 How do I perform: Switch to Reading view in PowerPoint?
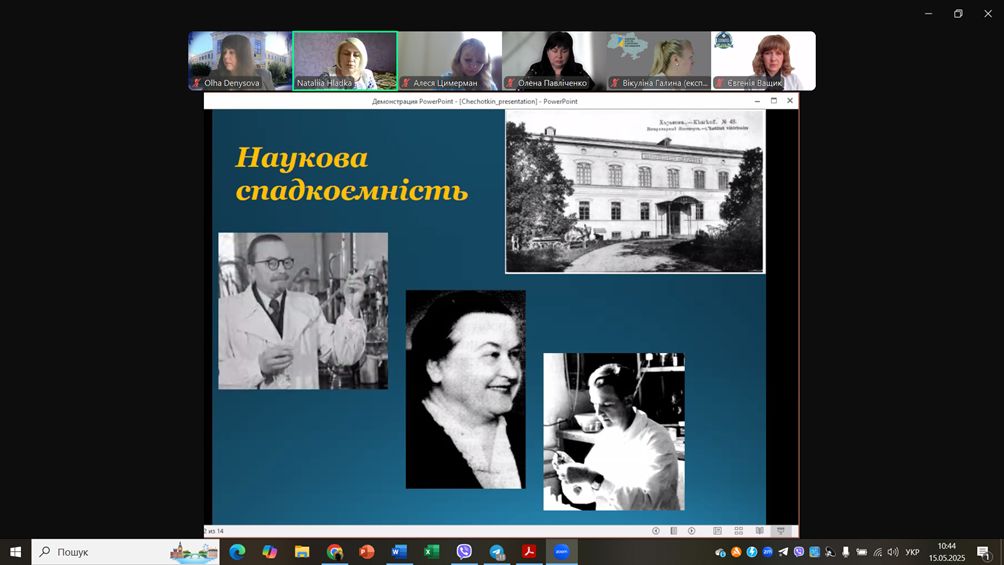point(760,531)
